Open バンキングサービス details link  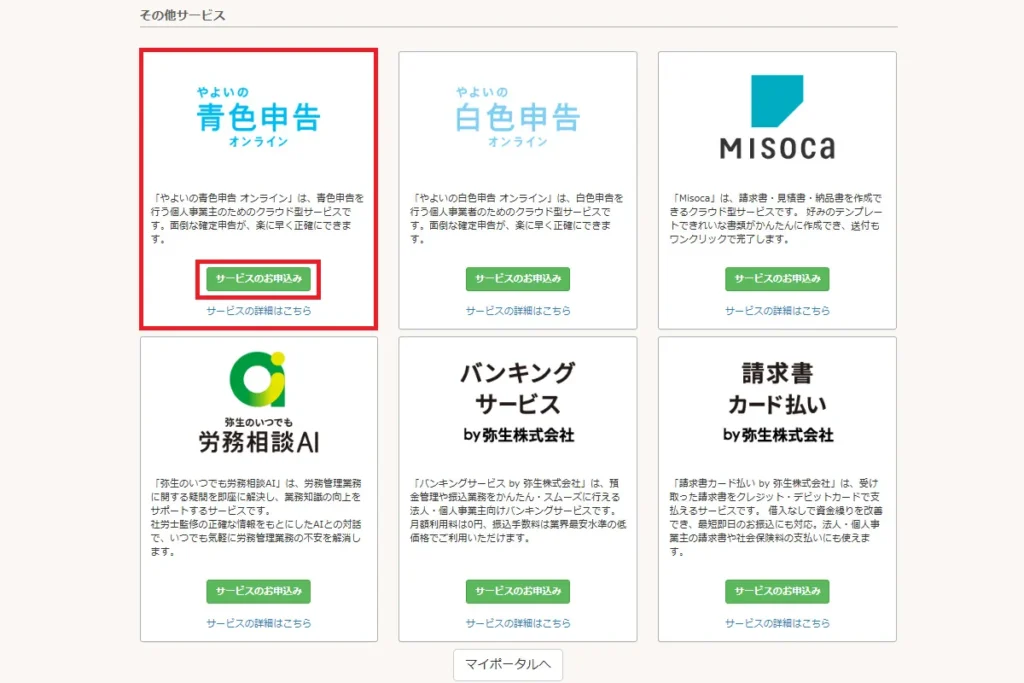(518, 623)
